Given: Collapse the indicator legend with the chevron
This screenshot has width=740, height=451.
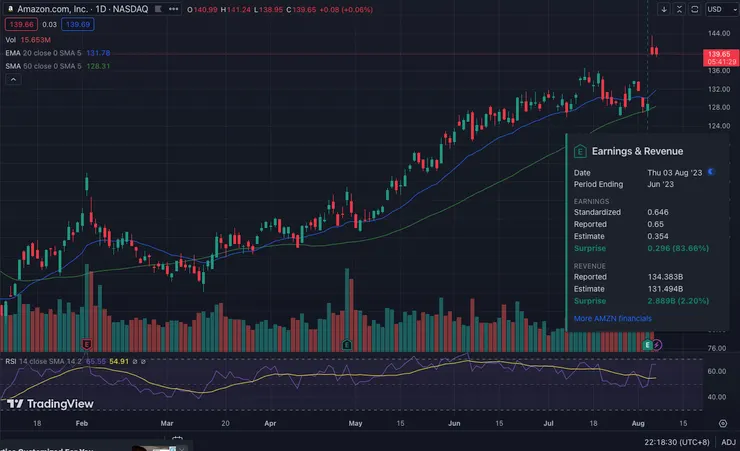Looking at the screenshot, I should pyautogui.click(x=13, y=79).
